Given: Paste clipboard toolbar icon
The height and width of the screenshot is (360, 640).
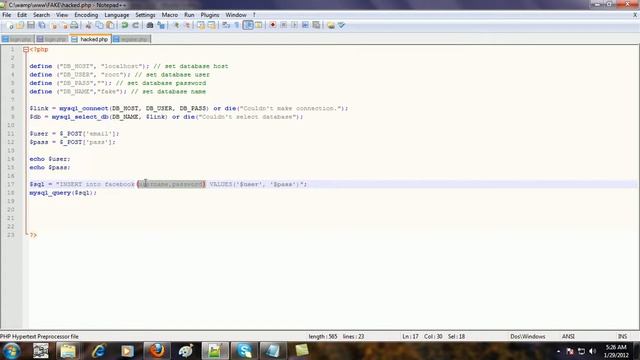Looking at the screenshot, I should point(110,25).
